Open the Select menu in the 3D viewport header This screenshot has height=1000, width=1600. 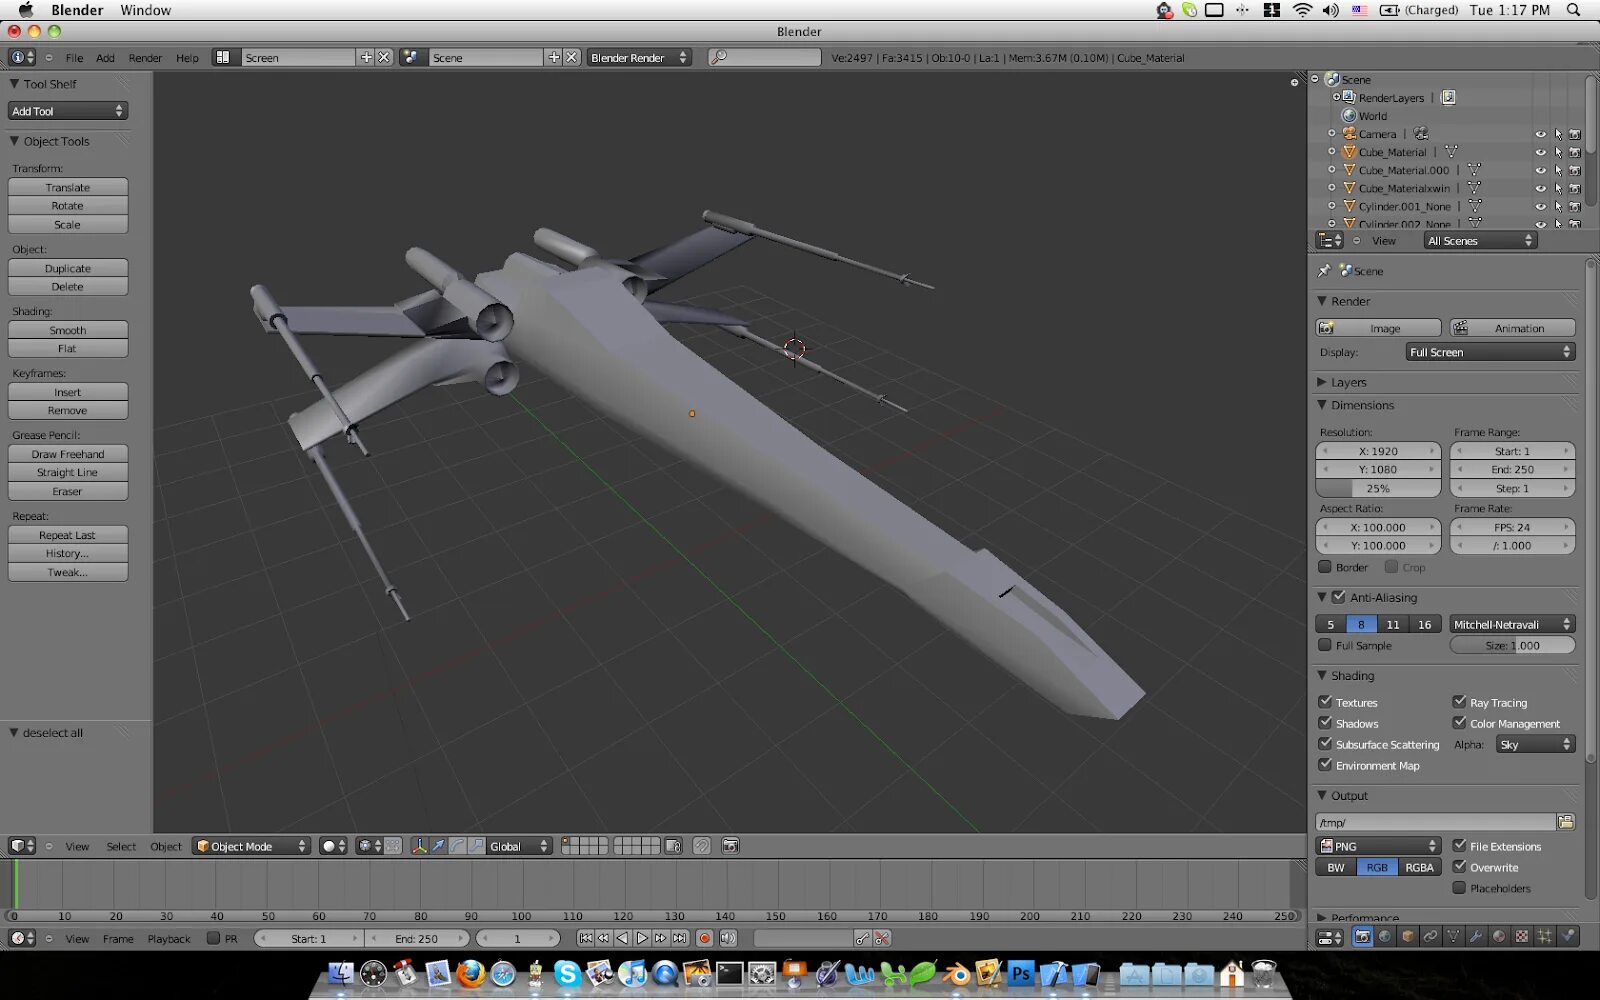click(x=121, y=847)
